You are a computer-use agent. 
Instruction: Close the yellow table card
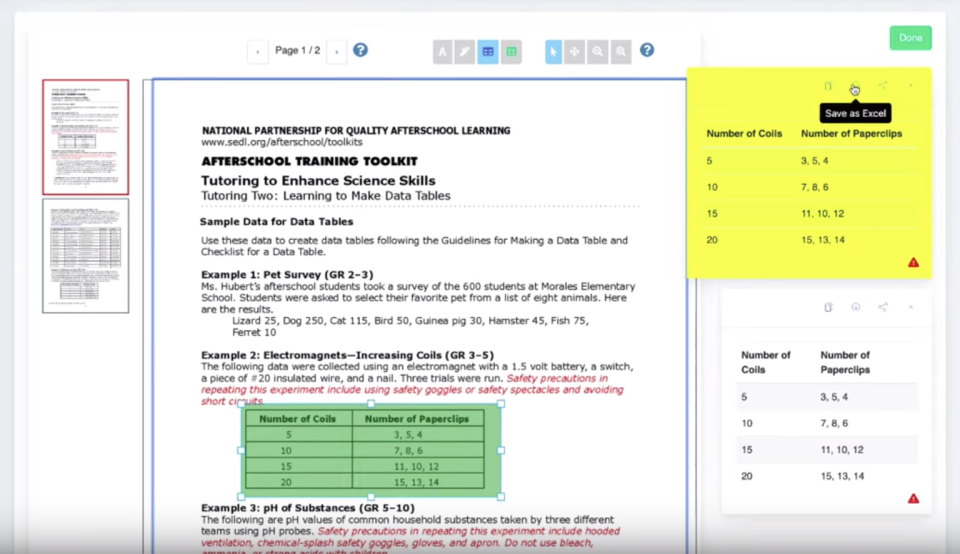(910, 86)
